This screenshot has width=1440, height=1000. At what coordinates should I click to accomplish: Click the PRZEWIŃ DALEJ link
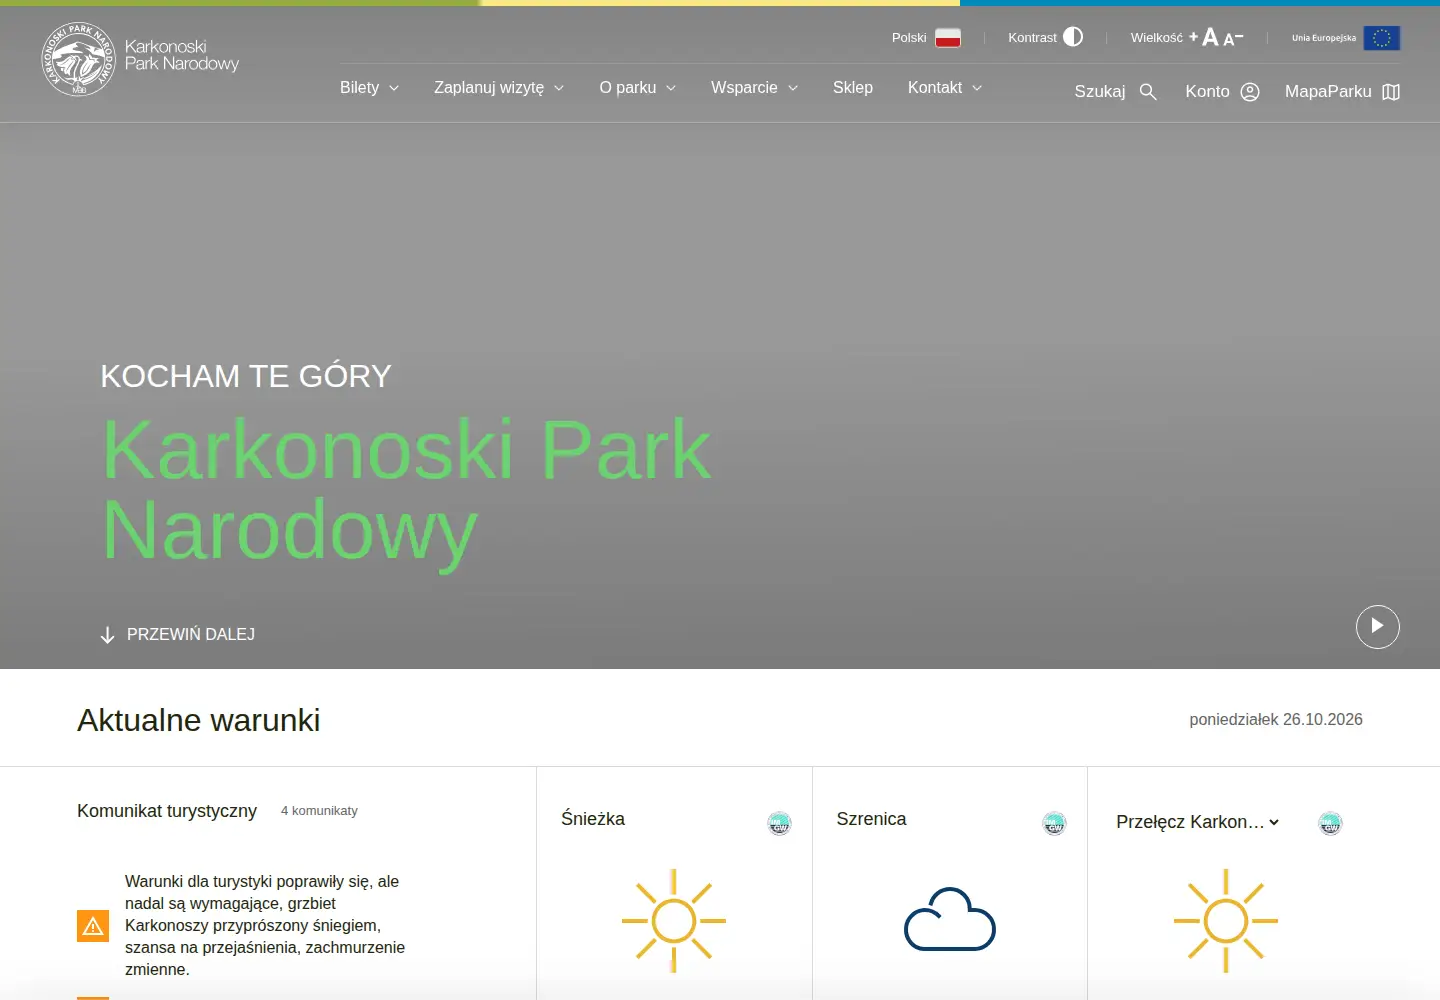pos(191,635)
